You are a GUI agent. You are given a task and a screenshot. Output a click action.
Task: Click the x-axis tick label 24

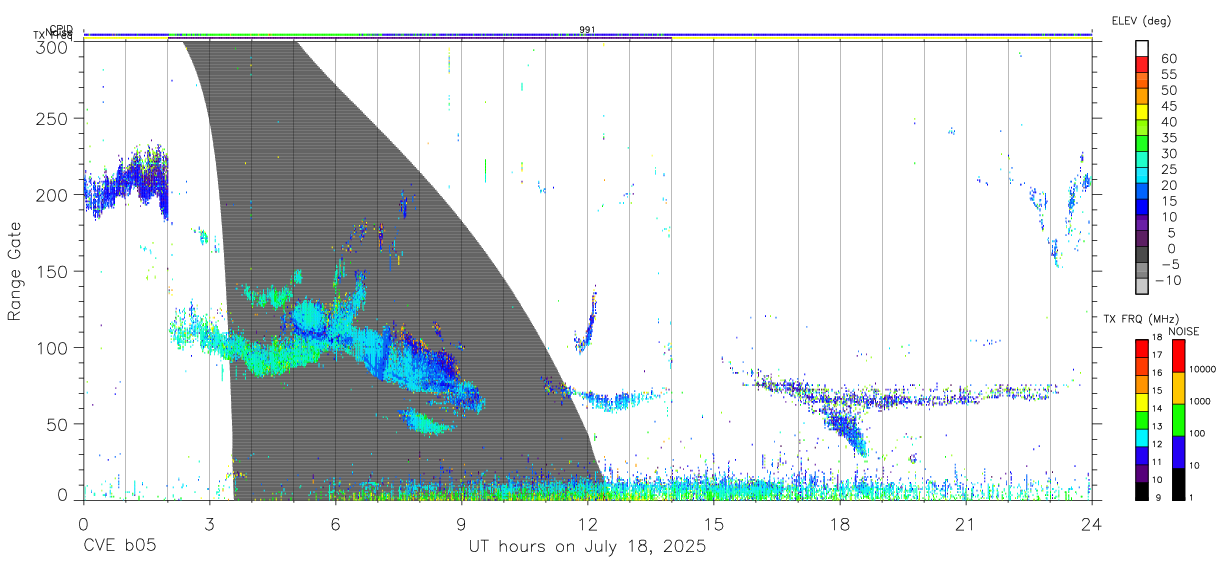(x=1092, y=524)
